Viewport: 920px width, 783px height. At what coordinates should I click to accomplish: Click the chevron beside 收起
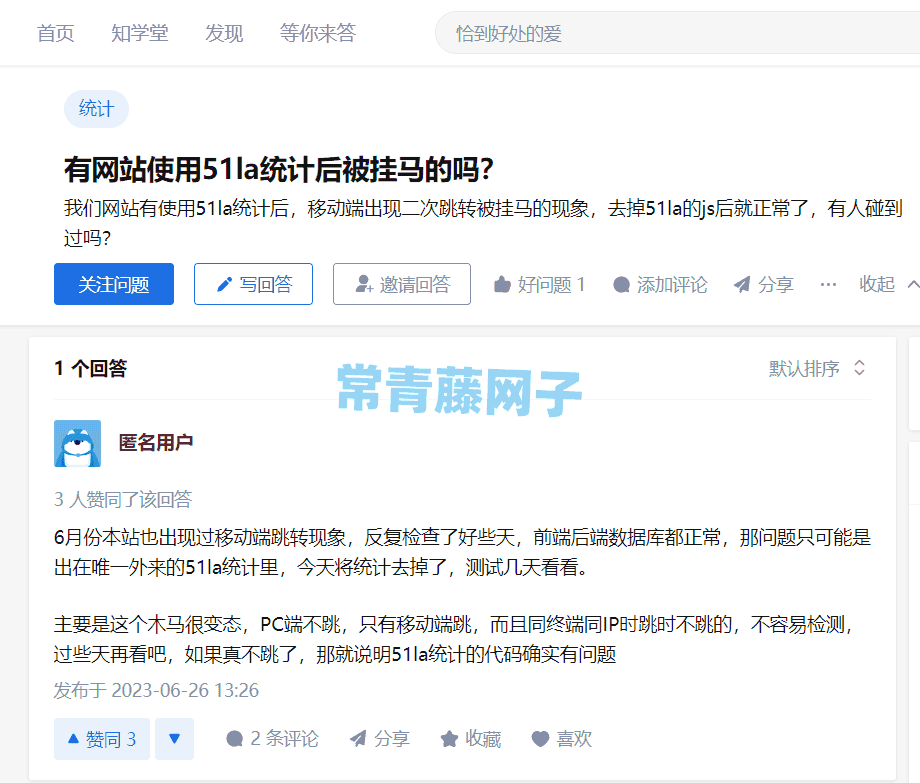(x=914, y=284)
